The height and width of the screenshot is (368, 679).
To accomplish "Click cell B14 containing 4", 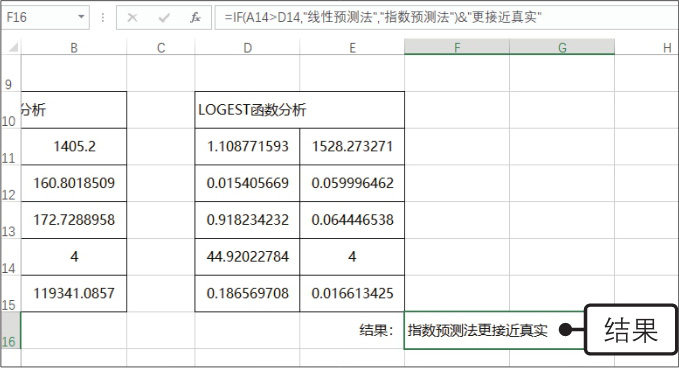I will 74,257.
